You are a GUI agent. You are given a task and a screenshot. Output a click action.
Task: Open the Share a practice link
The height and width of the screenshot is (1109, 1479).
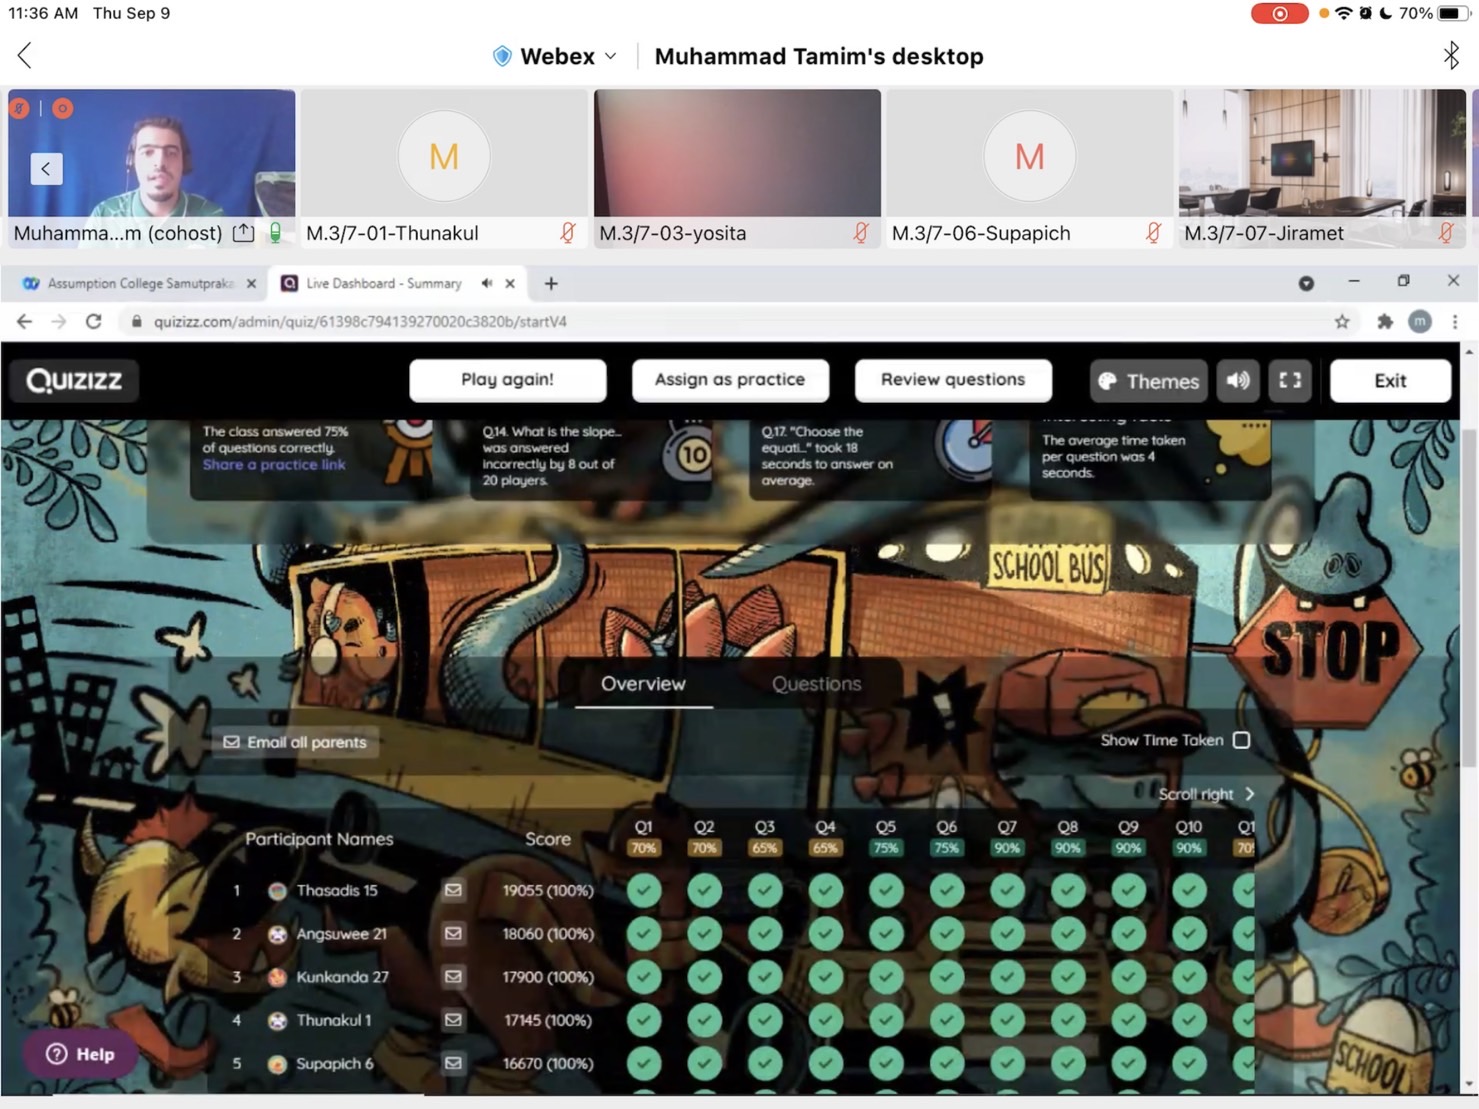coord(274,465)
